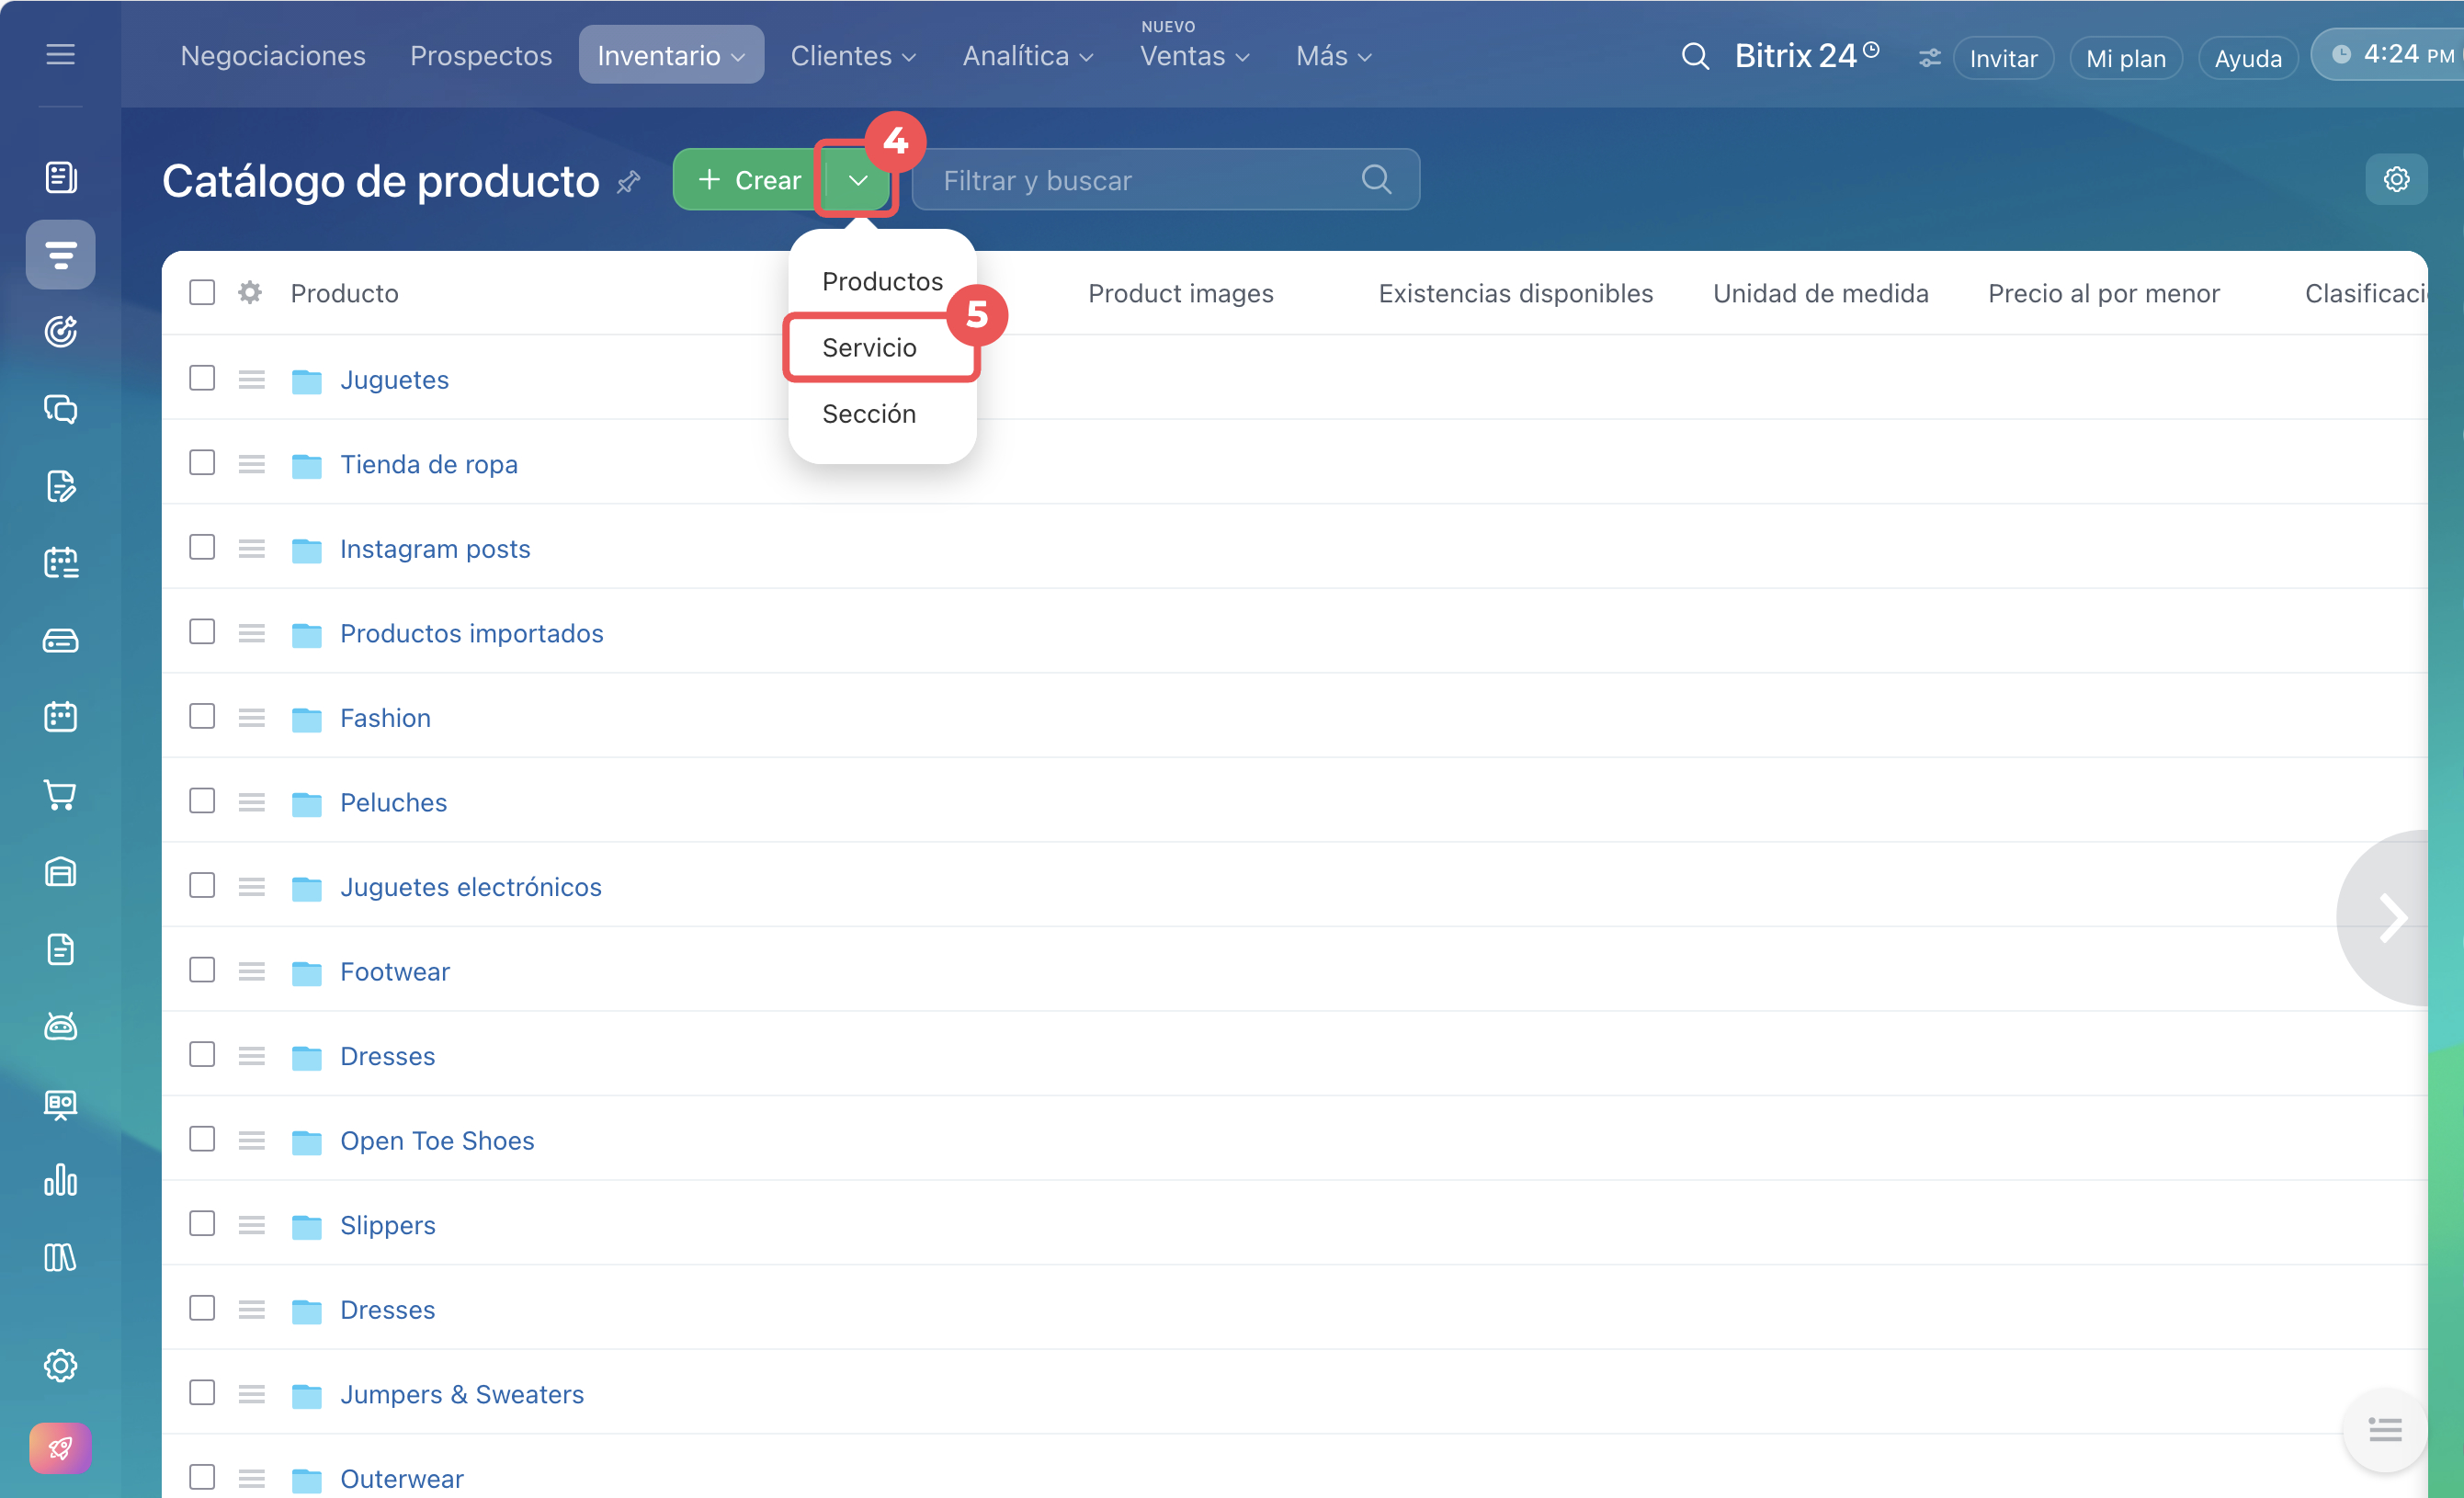Toggle the select-all checkbox in table header
Screen dimensions: 2464x1498
[202, 292]
